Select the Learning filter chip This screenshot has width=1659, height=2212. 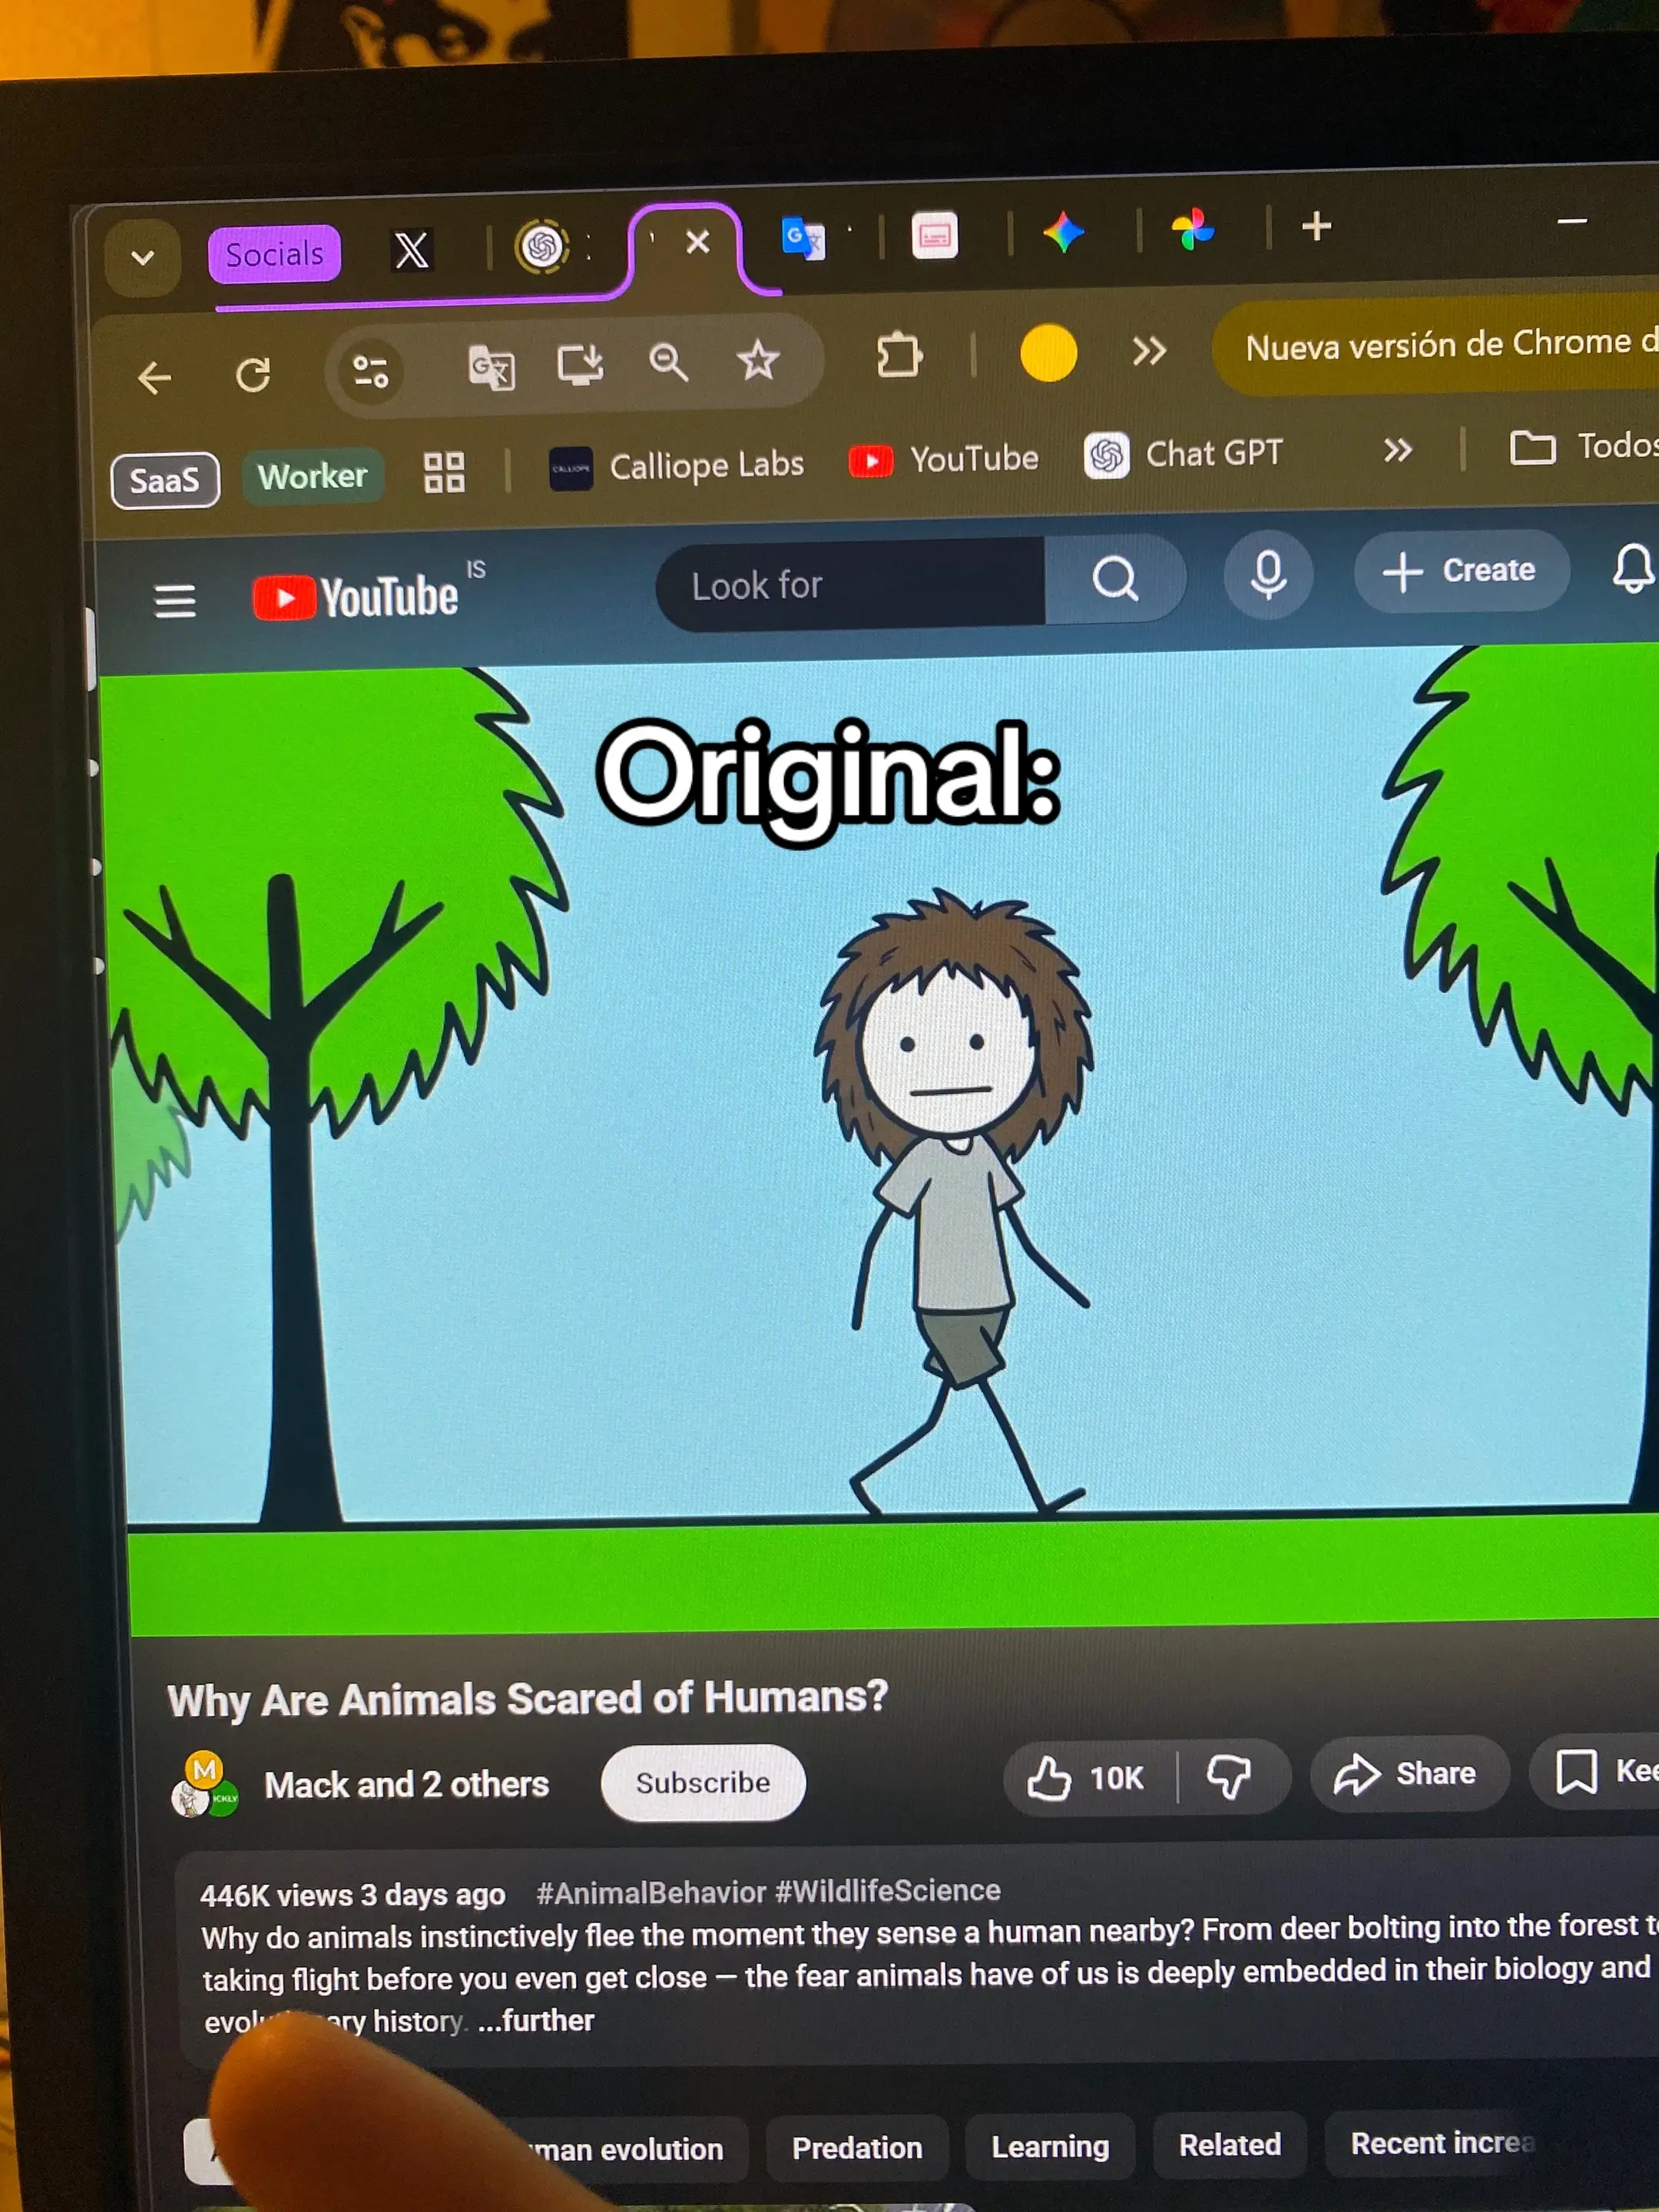click(x=1050, y=2146)
